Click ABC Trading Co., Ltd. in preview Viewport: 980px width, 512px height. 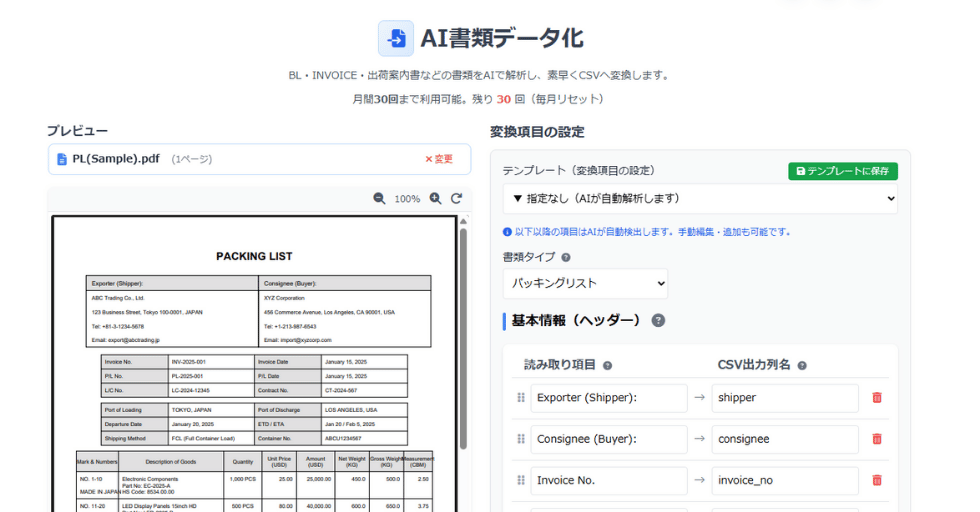coord(118,298)
